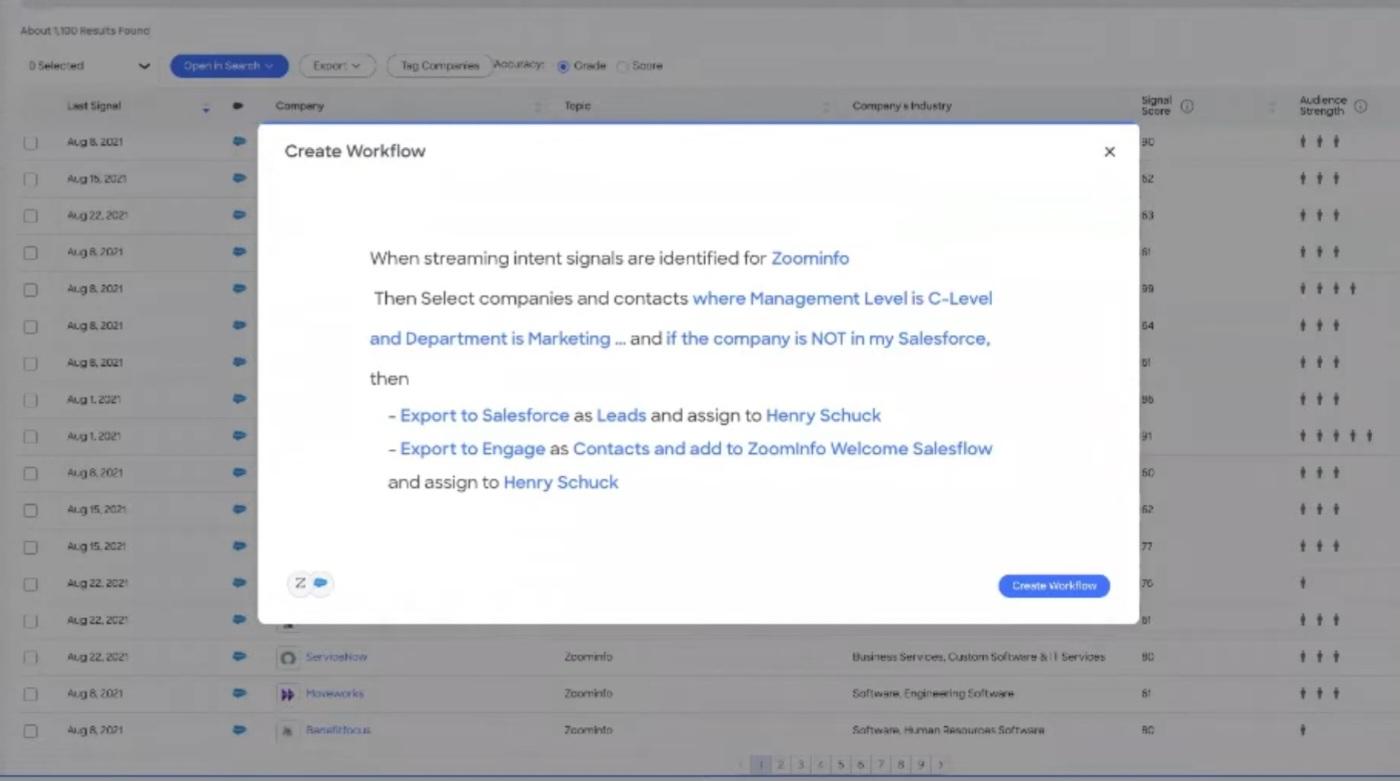This screenshot has width=1400, height=781.
Task: Click the Software, Human Resources Software cell
Action: pos(948,731)
